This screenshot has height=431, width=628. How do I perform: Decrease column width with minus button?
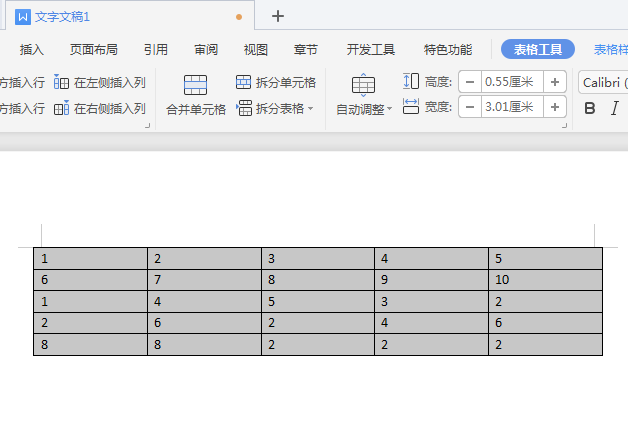pos(469,107)
